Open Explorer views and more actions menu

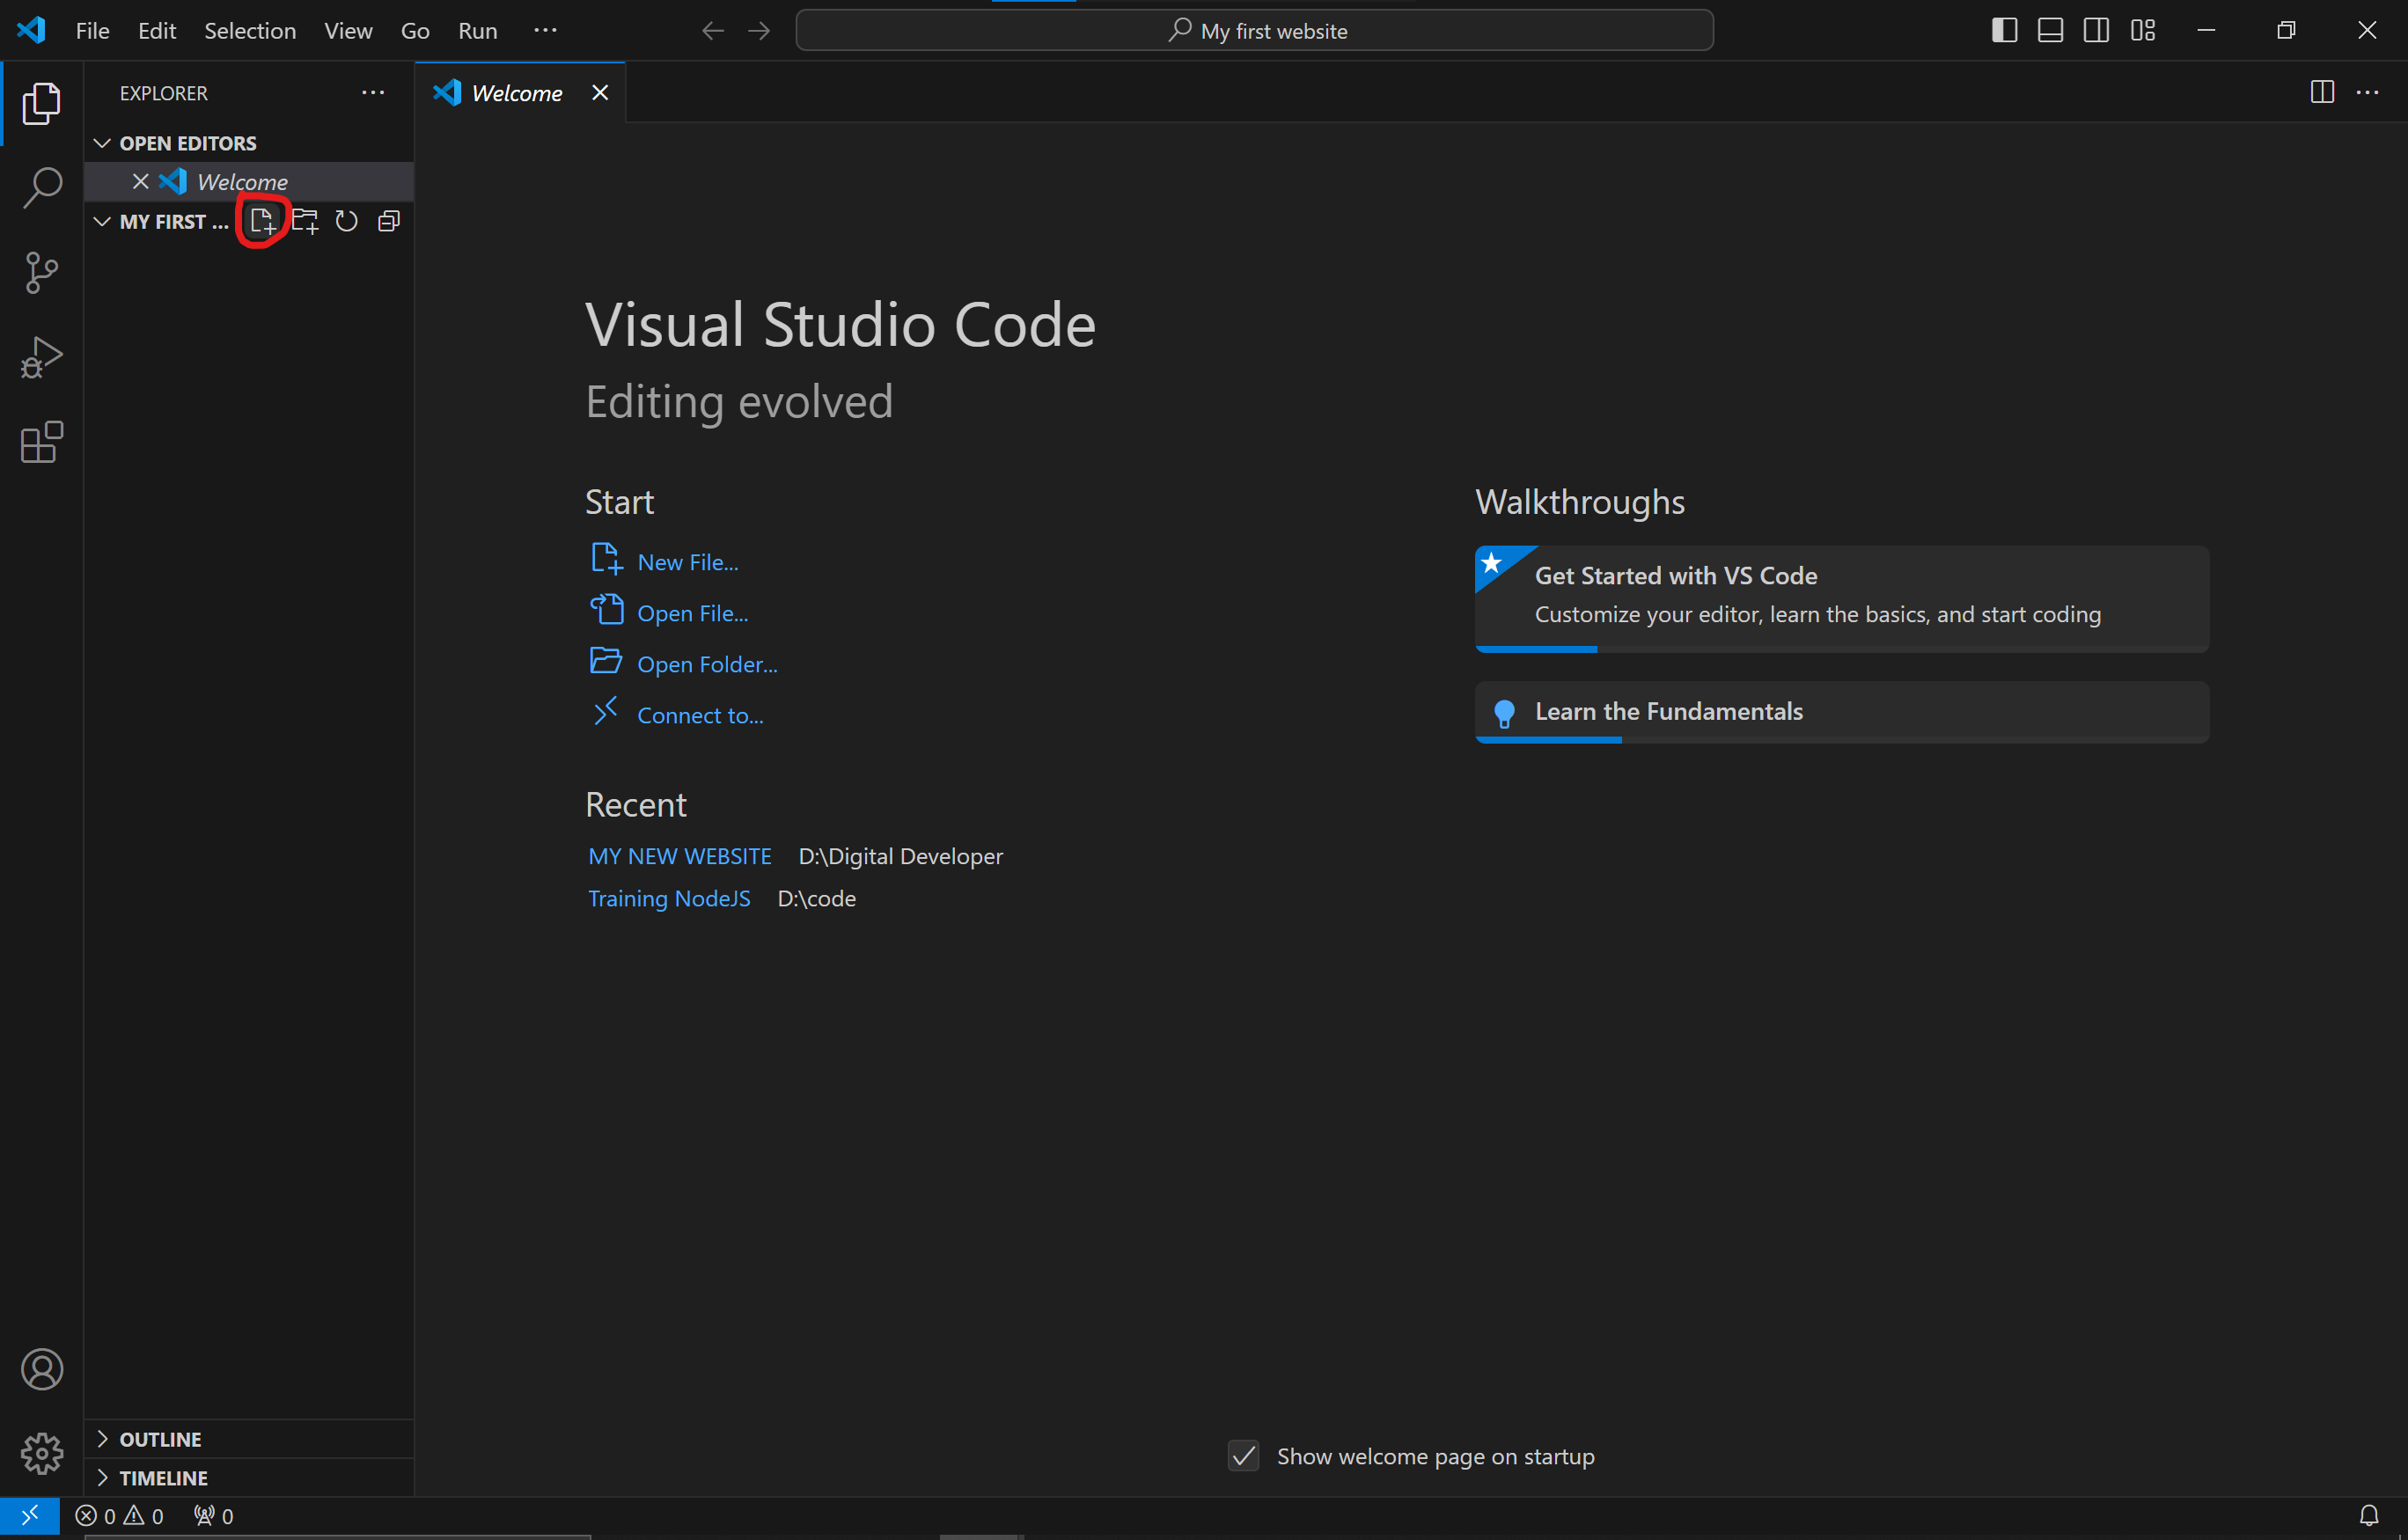coord(373,92)
